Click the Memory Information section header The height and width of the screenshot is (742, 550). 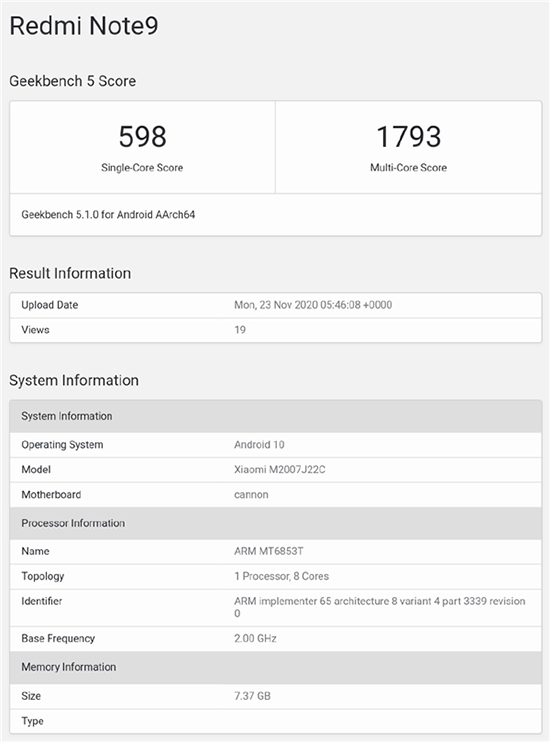click(x=275, y=667)
